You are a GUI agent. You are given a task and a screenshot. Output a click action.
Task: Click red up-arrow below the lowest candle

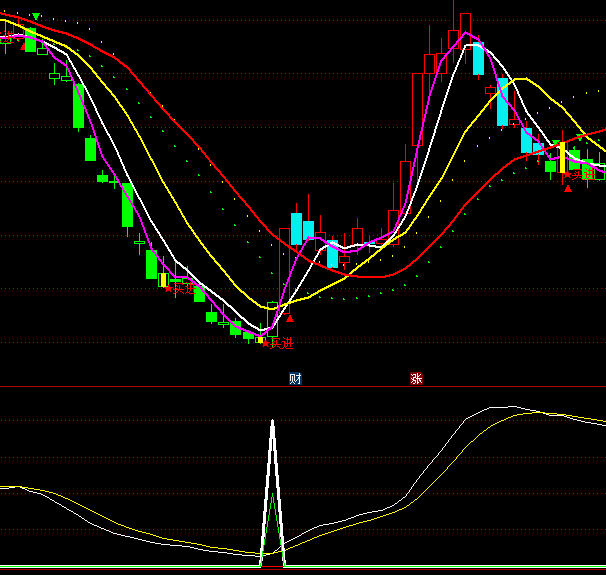tap(290, 318)
